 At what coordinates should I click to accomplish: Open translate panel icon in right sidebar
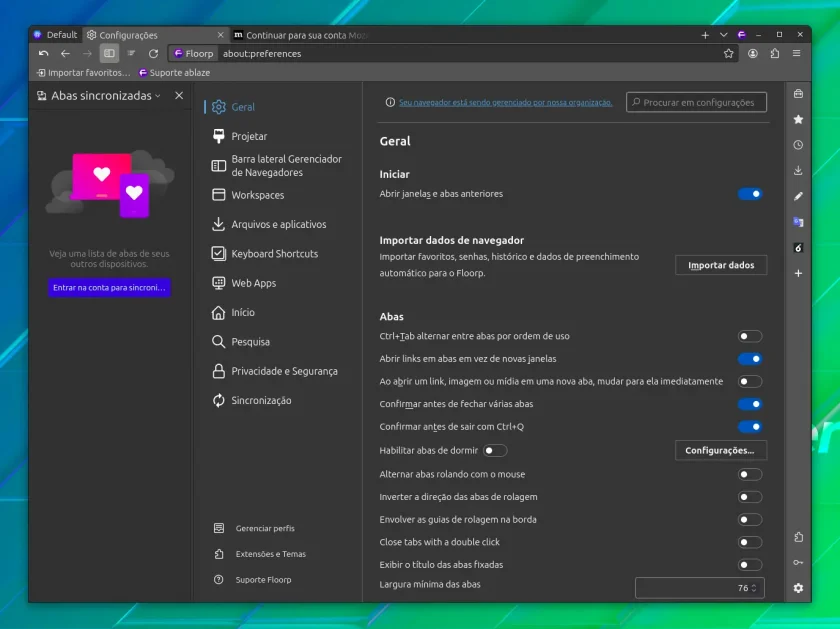point(798,222)
